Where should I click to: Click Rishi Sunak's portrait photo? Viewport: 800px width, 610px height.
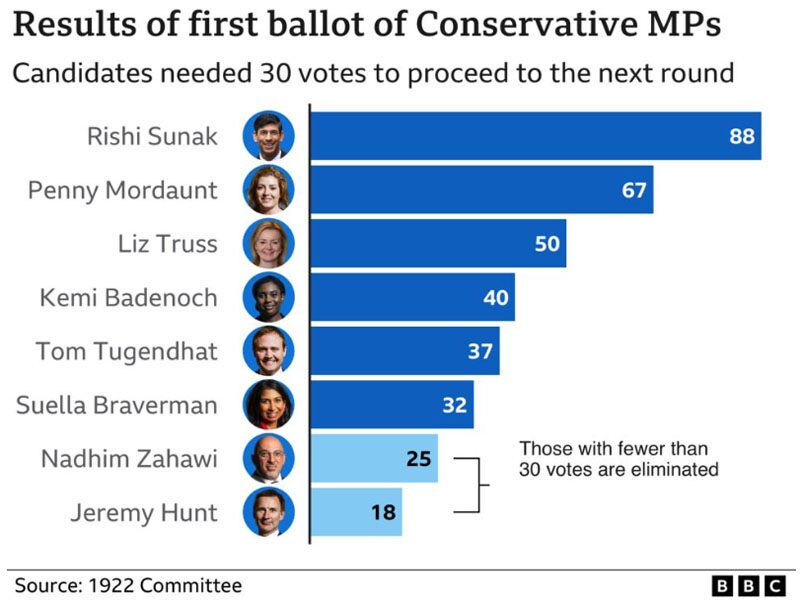click(269, 136)
